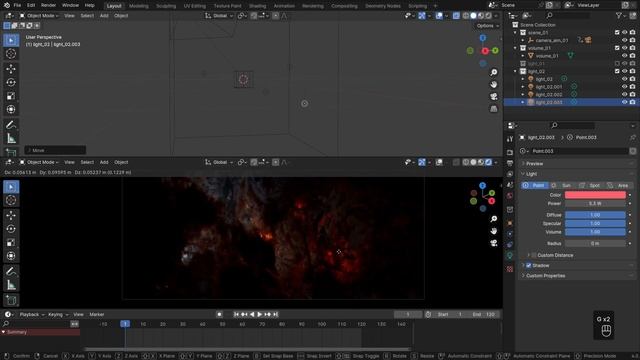Select the Move tool in lower viewport
Image resolution: width=640 pixels, height=360 pixels.
(11, 215)
